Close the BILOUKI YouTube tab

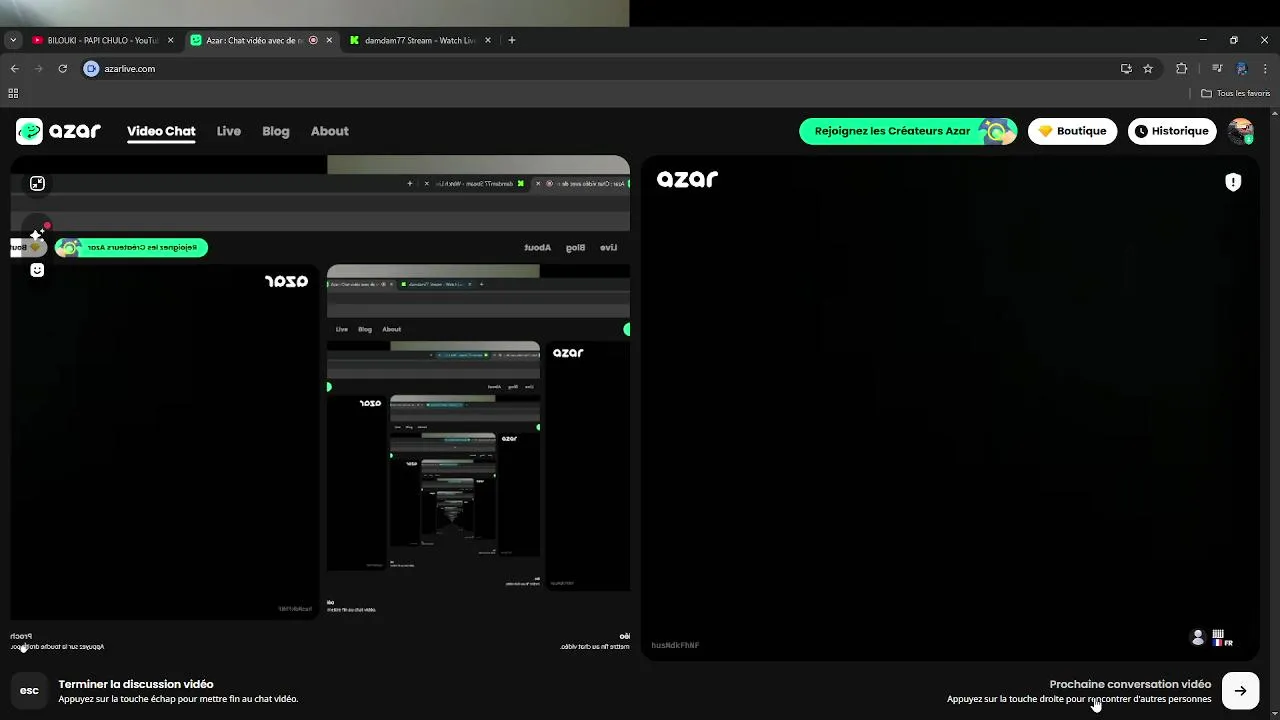[x=170, y=40]
